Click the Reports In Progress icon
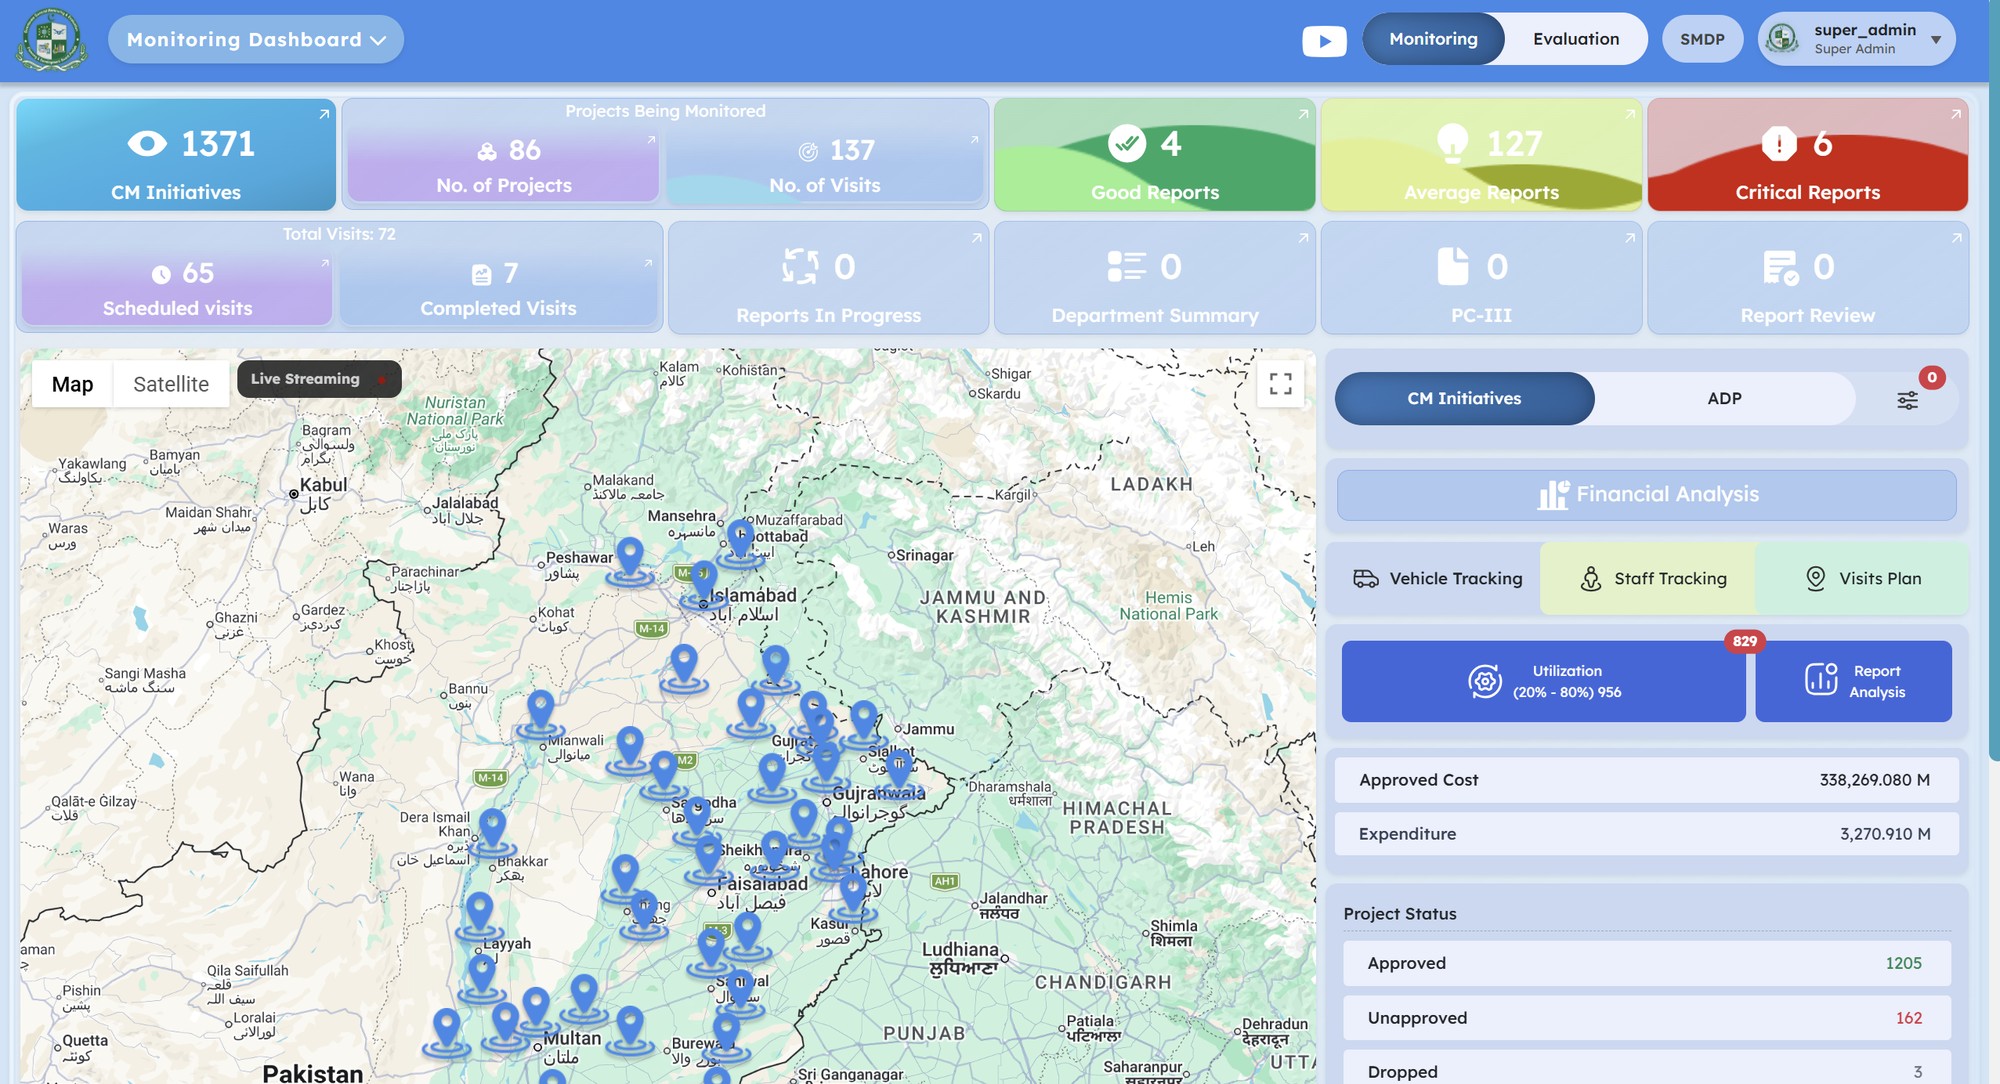This screenshot has width=2000, height=1084. (x=800, y=267)
